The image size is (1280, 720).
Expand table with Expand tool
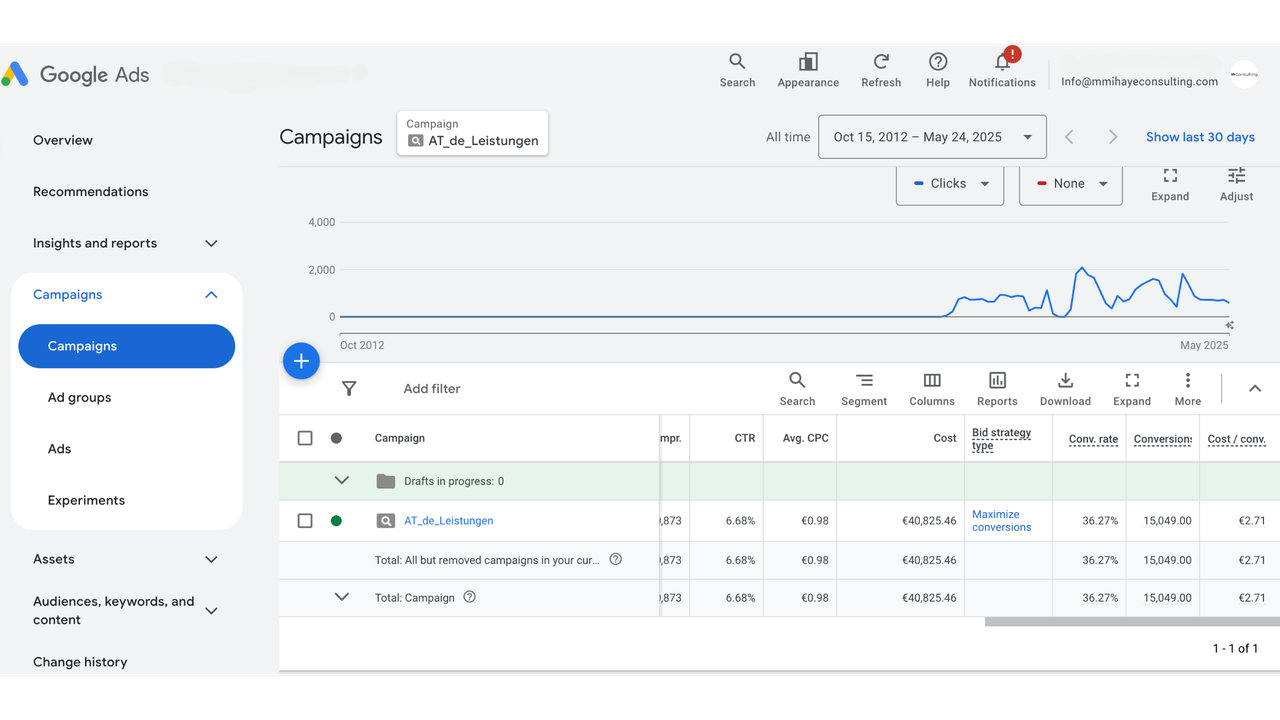point(1132,389)
